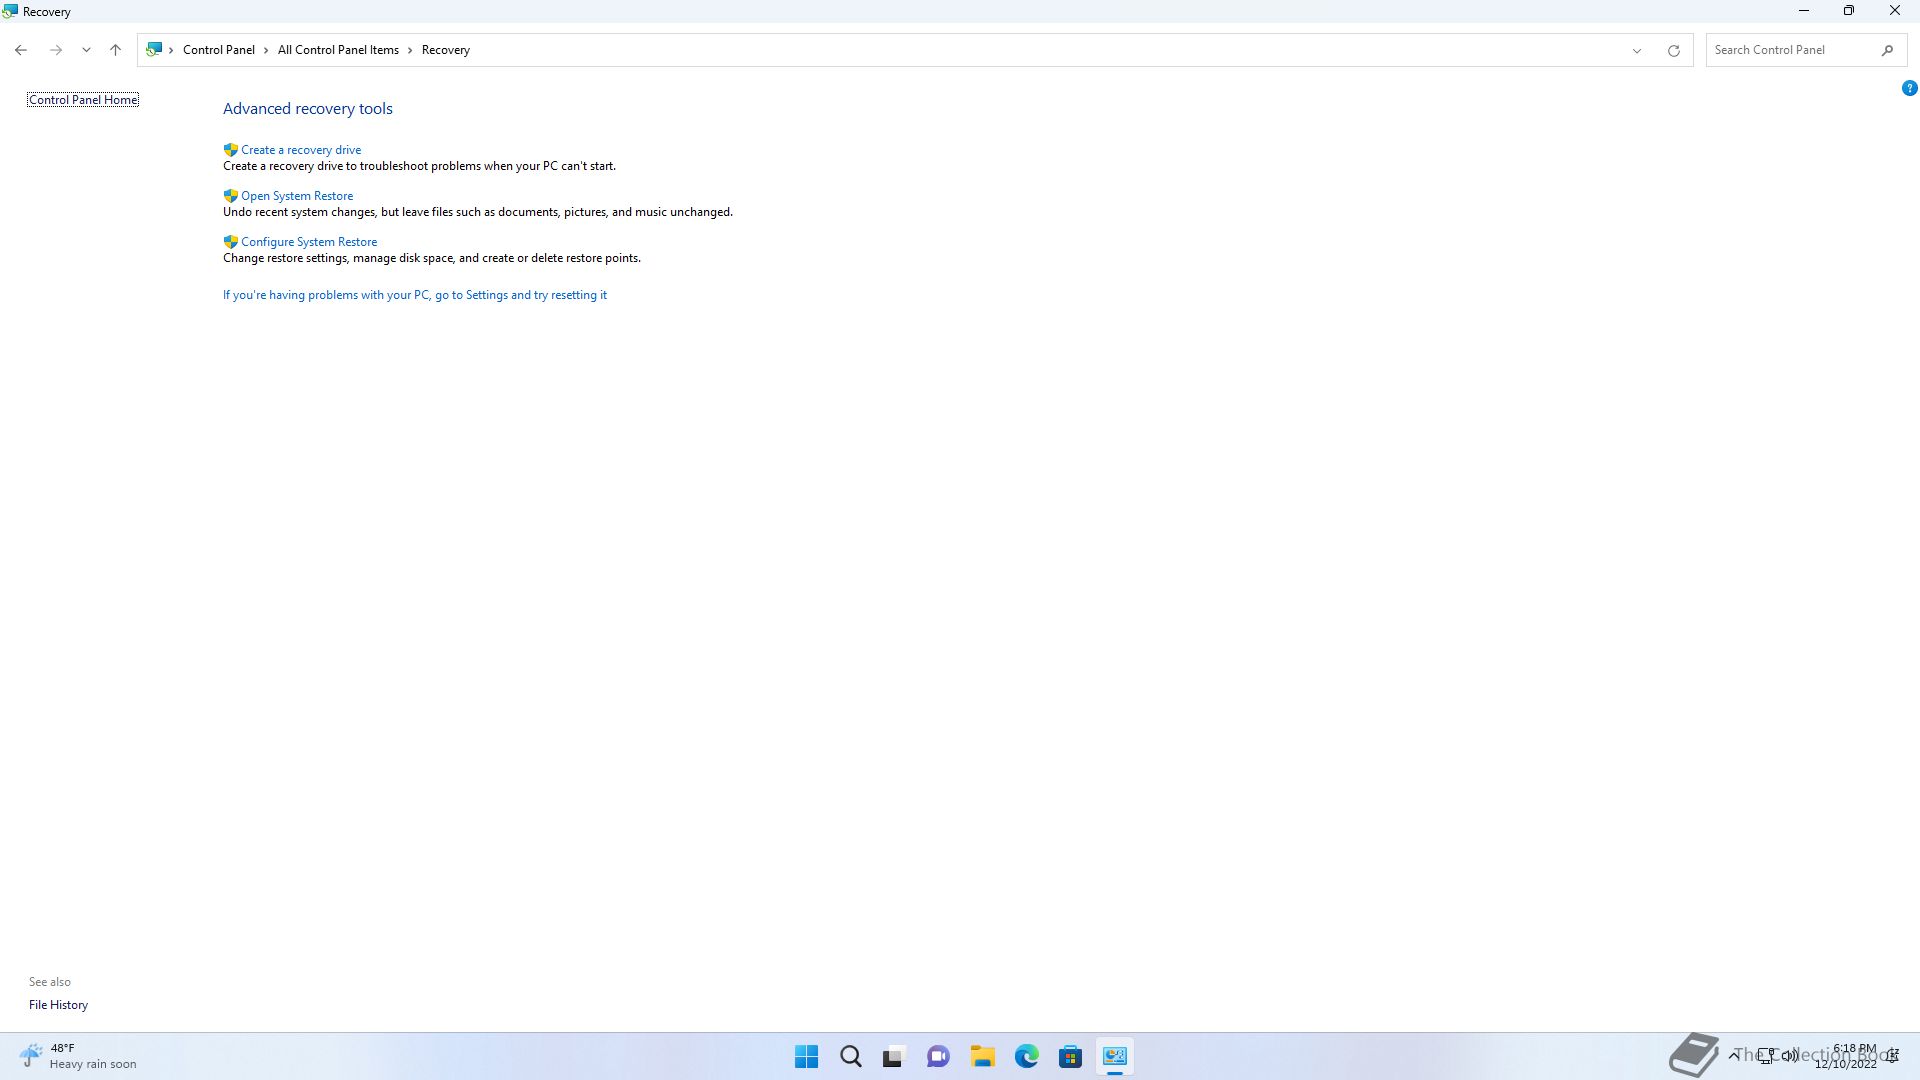Screen dimensions: 1920x1080
Task: Open the Chat taskbar icon
Action: [938, 1056]
